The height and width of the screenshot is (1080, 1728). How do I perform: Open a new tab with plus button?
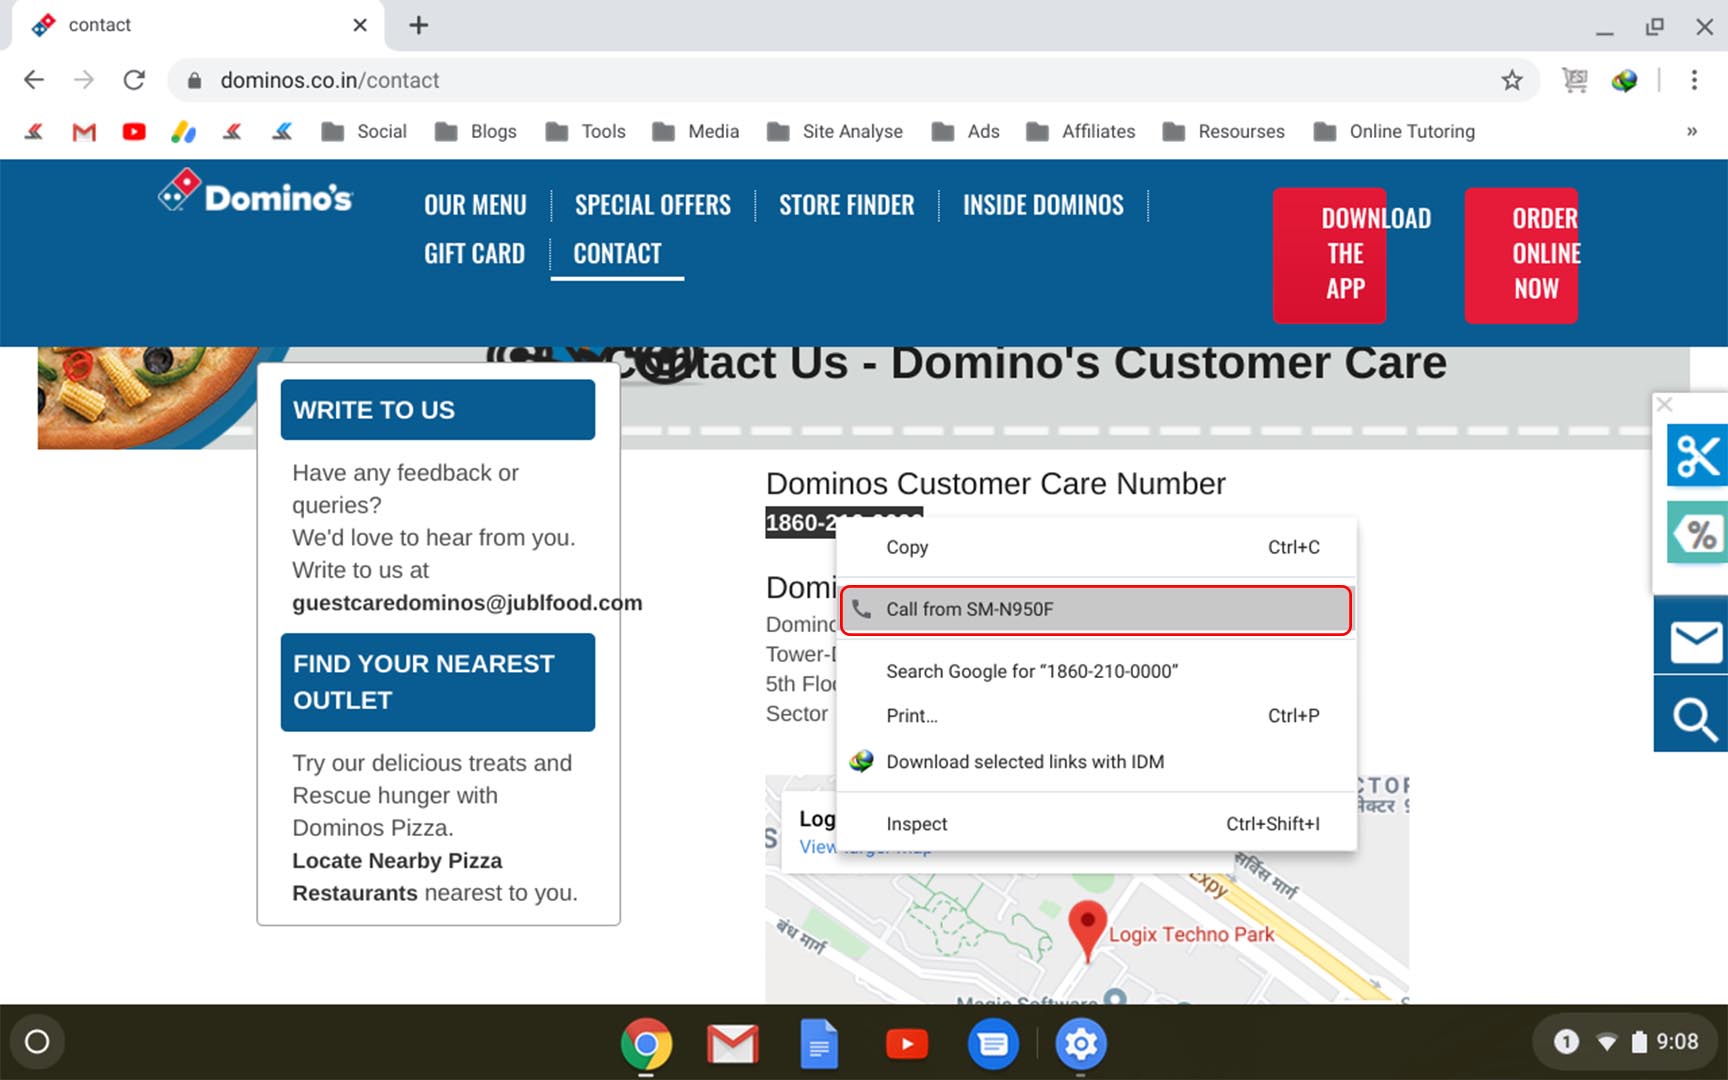(x=419, y=25)
